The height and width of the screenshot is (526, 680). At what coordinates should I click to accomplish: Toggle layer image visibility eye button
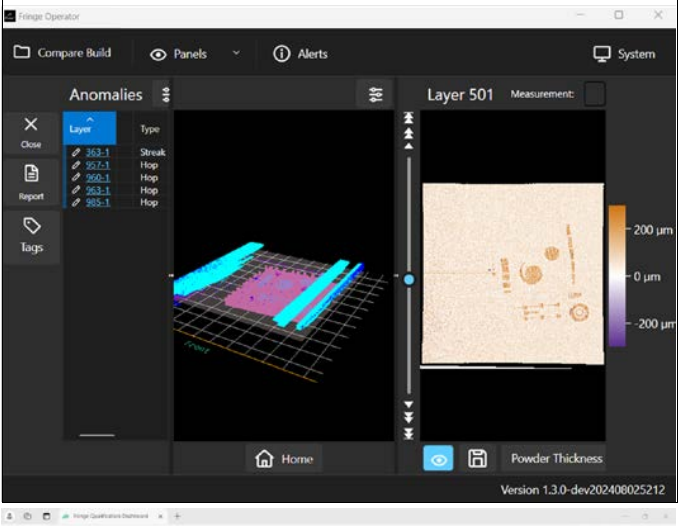click(438, 458)
